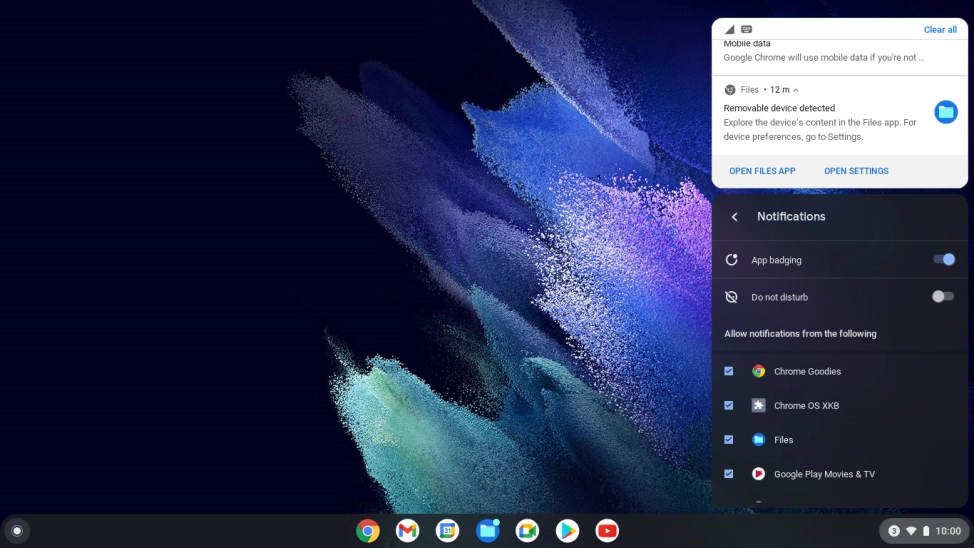Click OPEN FILES APP button
974x548 pixels.
pos(762,171)
